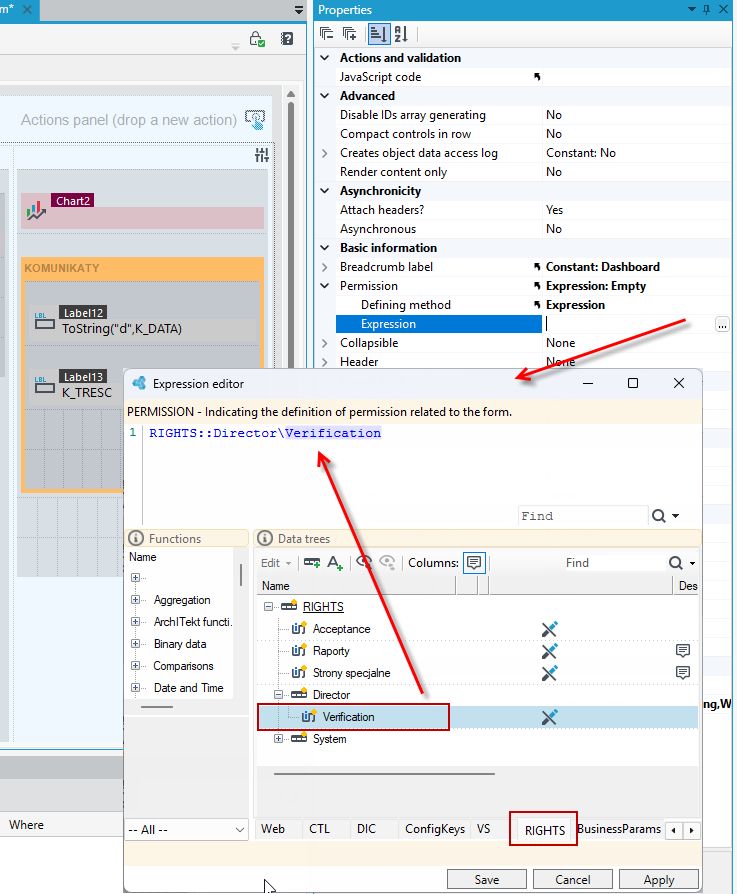Open the help icon in the form toolbar
The width and height of the screenshot is (737, 894).
click(x=287, y=39)
